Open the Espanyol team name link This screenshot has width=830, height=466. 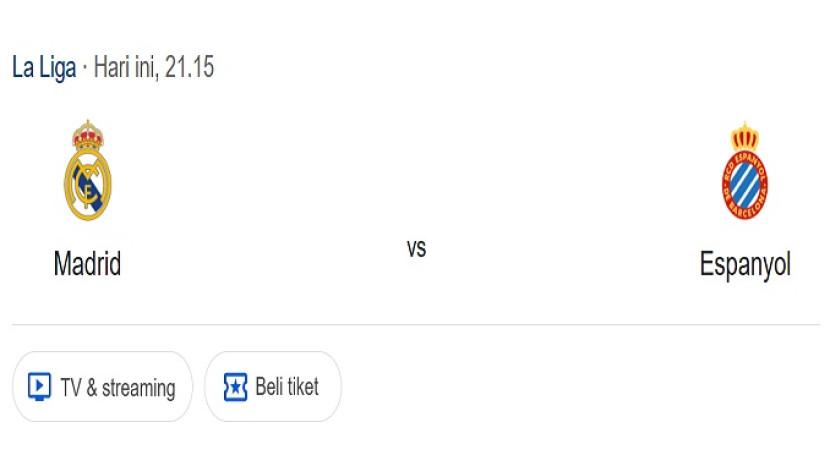pyautogui.click(x=745, y=264)
